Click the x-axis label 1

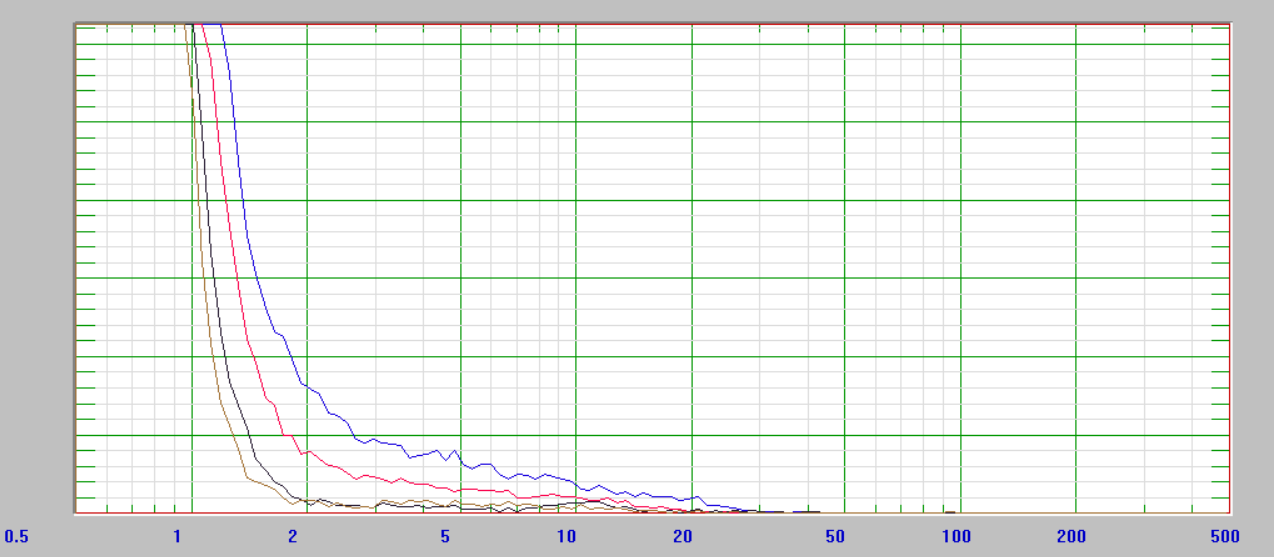coord(177,536)
